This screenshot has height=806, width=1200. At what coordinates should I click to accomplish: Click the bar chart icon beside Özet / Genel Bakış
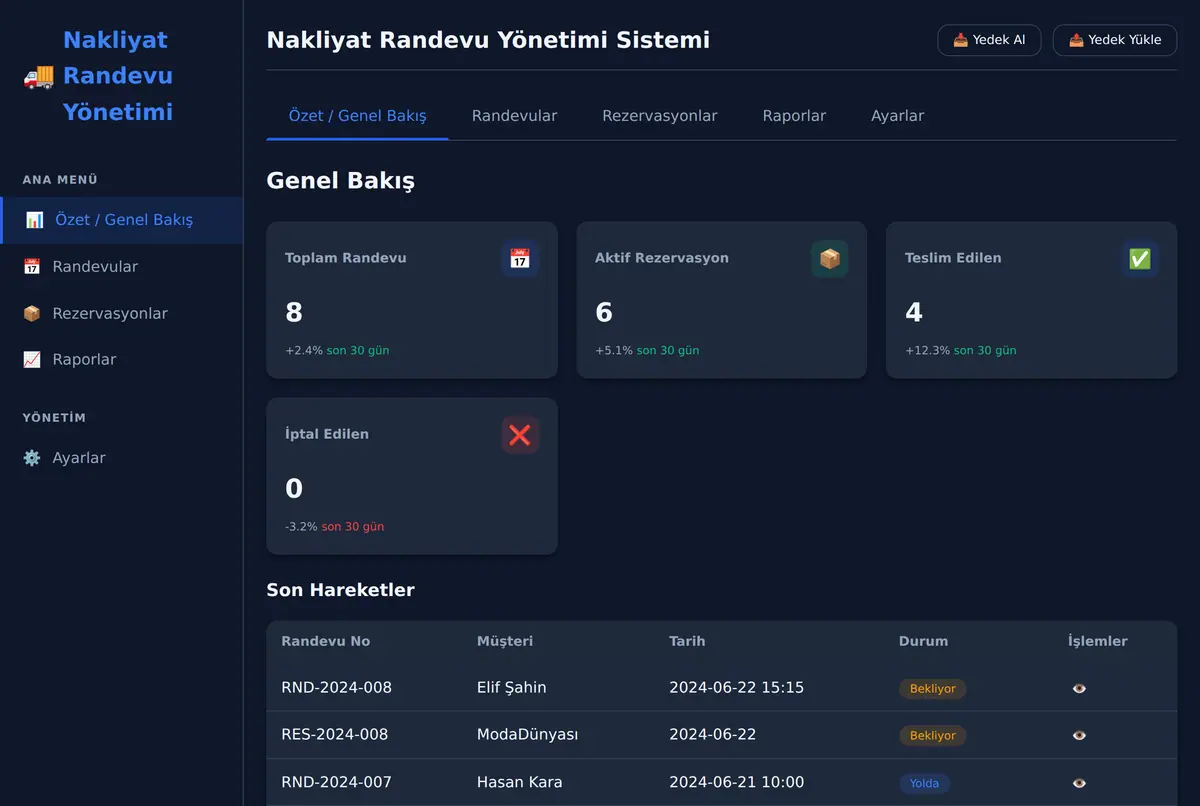coord(34,220)
